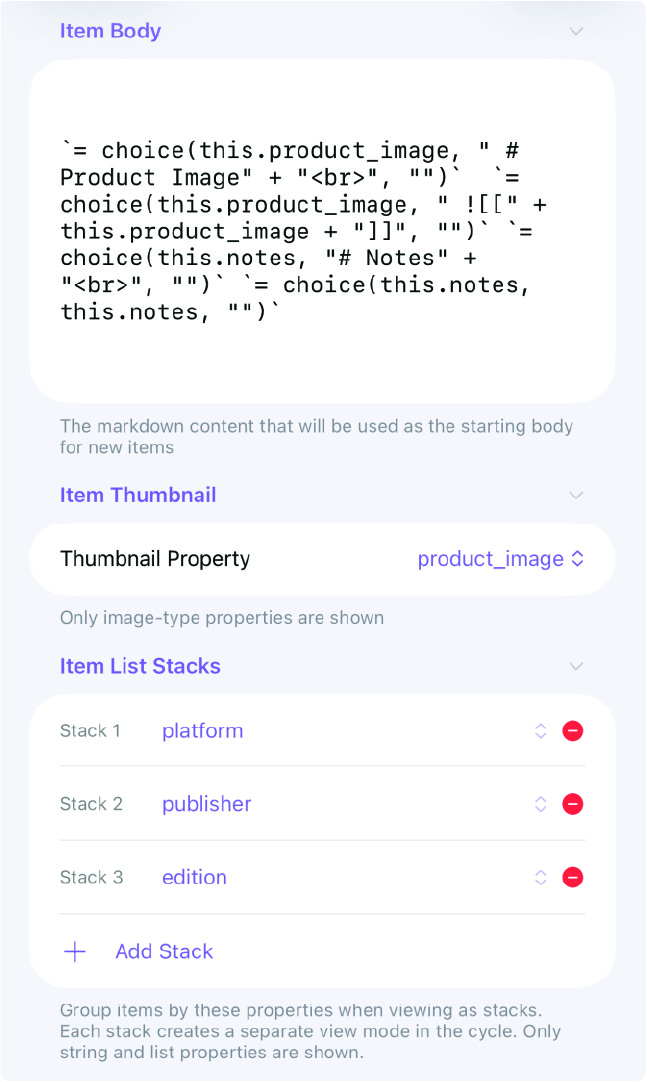Click the stepper arrows beside product_image

coord(578,559)
